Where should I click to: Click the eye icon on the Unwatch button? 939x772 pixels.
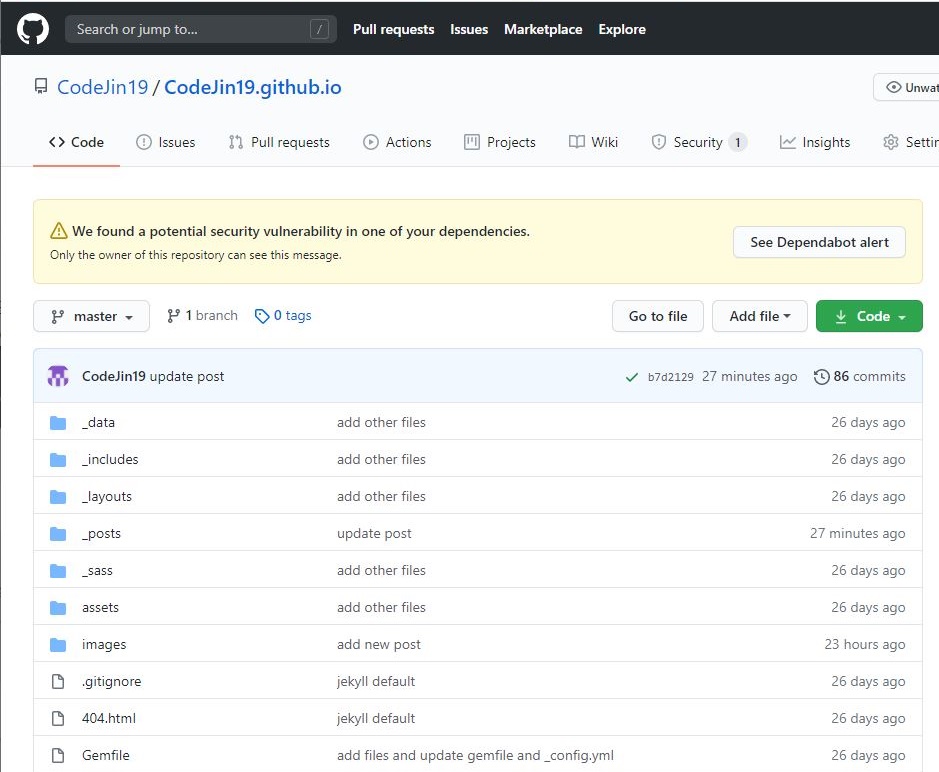click(893, 87)
